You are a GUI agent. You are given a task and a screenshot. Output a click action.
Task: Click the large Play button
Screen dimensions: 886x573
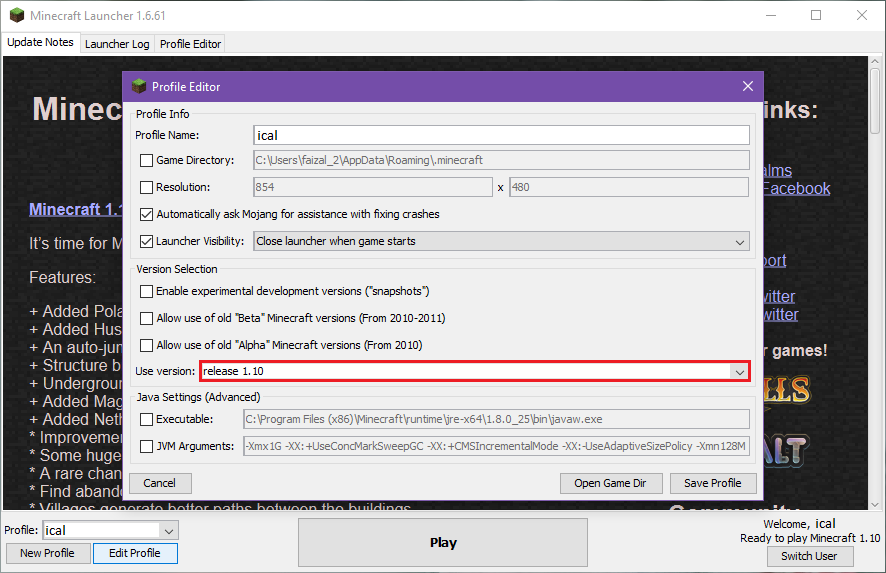[443, 542]
